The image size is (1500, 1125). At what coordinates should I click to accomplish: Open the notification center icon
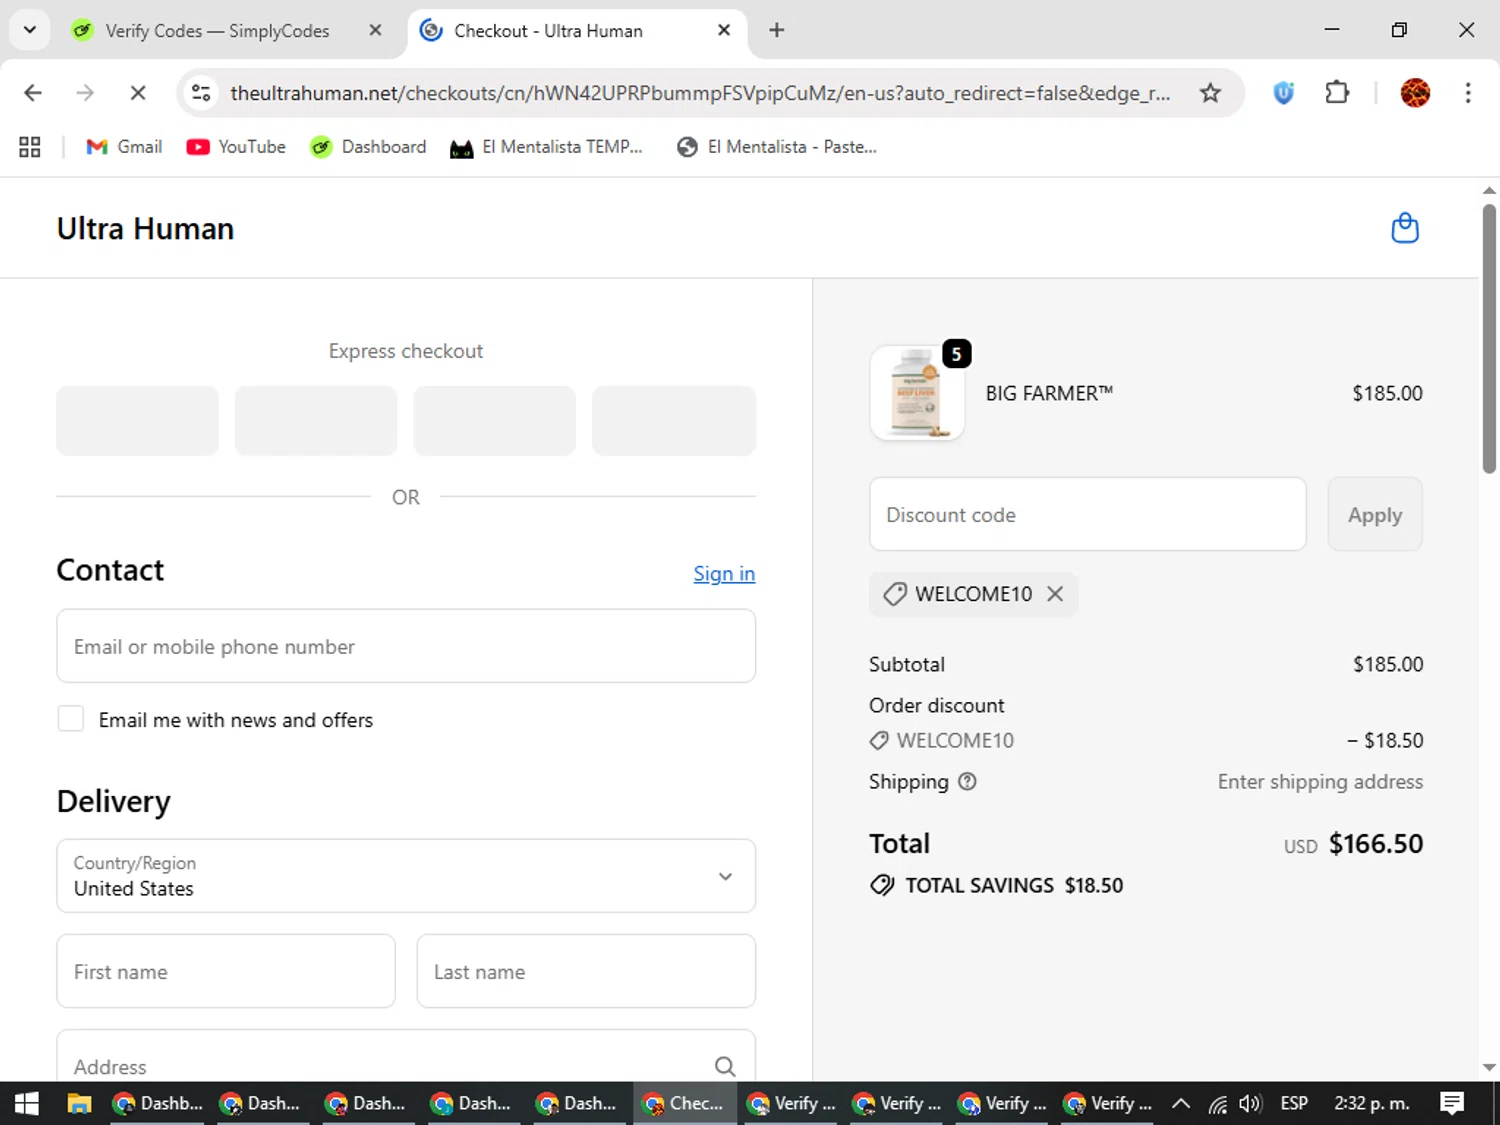click(1452, 1103)
